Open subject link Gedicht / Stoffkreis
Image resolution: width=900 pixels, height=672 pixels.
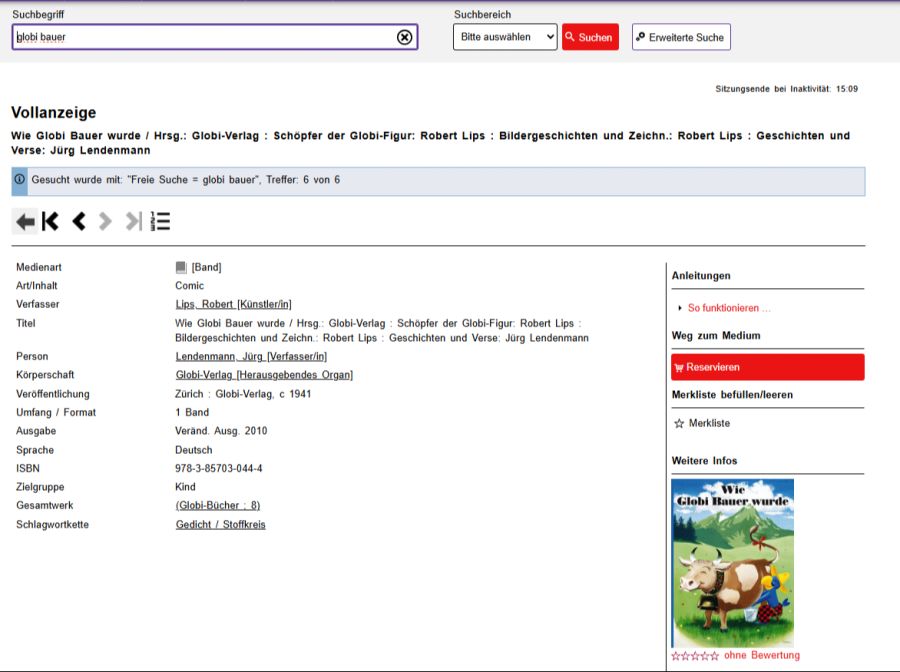[x=220, y=524]
